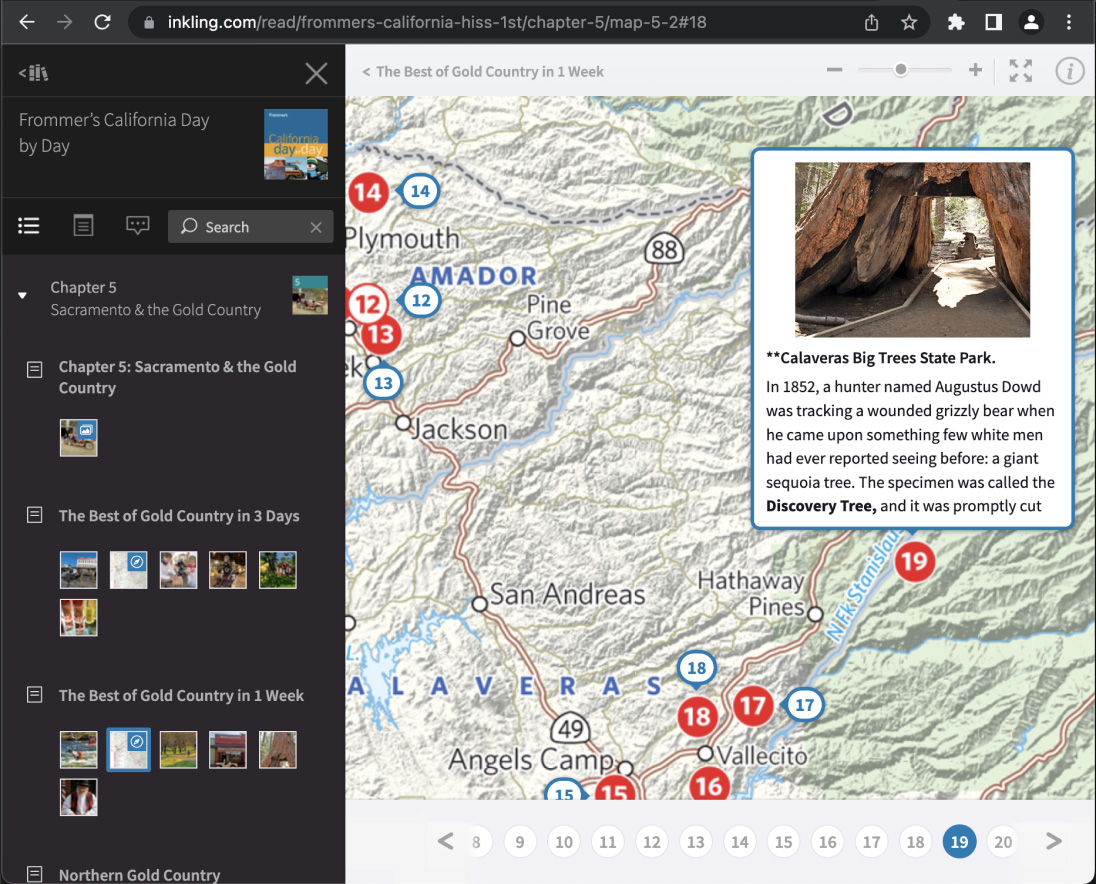Open the comments speech bubble icon
Screen dimensions: 1096x884
(x=138, y=226)
